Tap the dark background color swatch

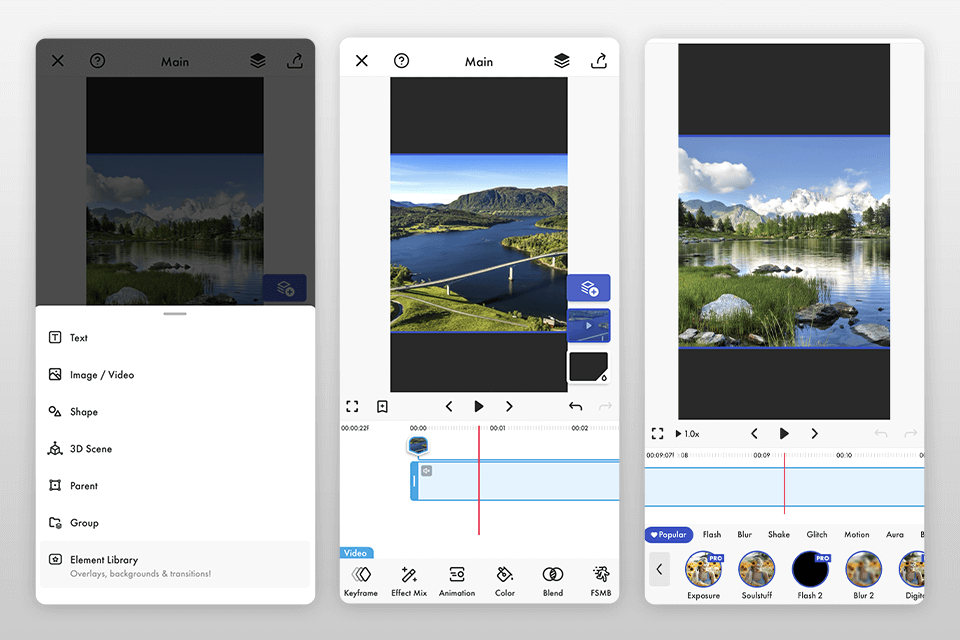coord(588,367)
